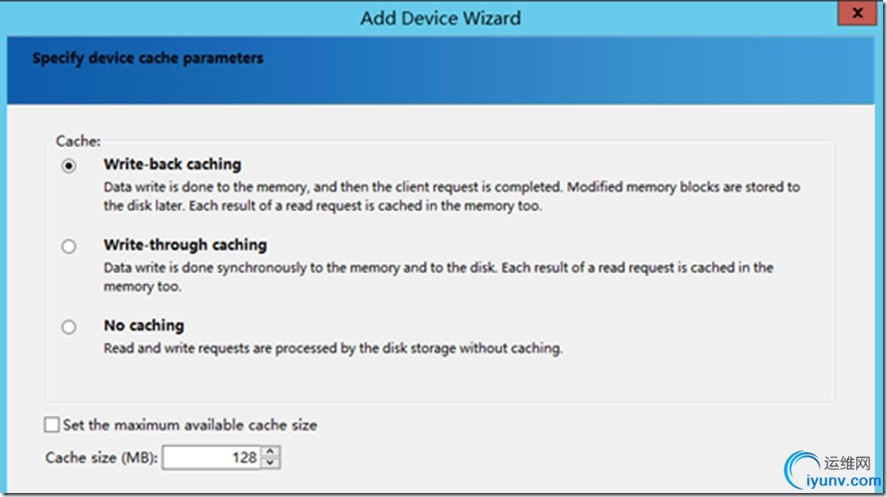Increase cache size with the up arrow
Screen dimensions: 887x497
[x=272, y=452]
